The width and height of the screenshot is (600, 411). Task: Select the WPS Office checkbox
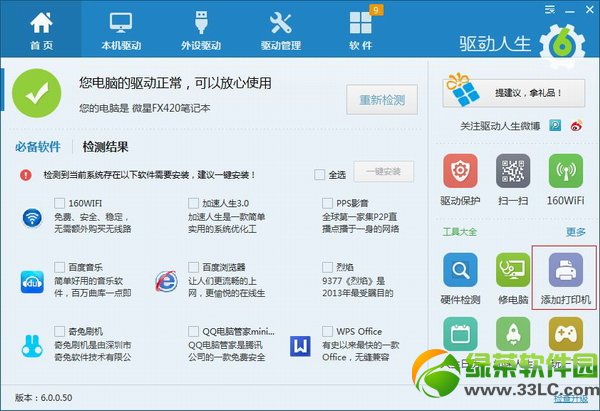click(x=327, y=331)
